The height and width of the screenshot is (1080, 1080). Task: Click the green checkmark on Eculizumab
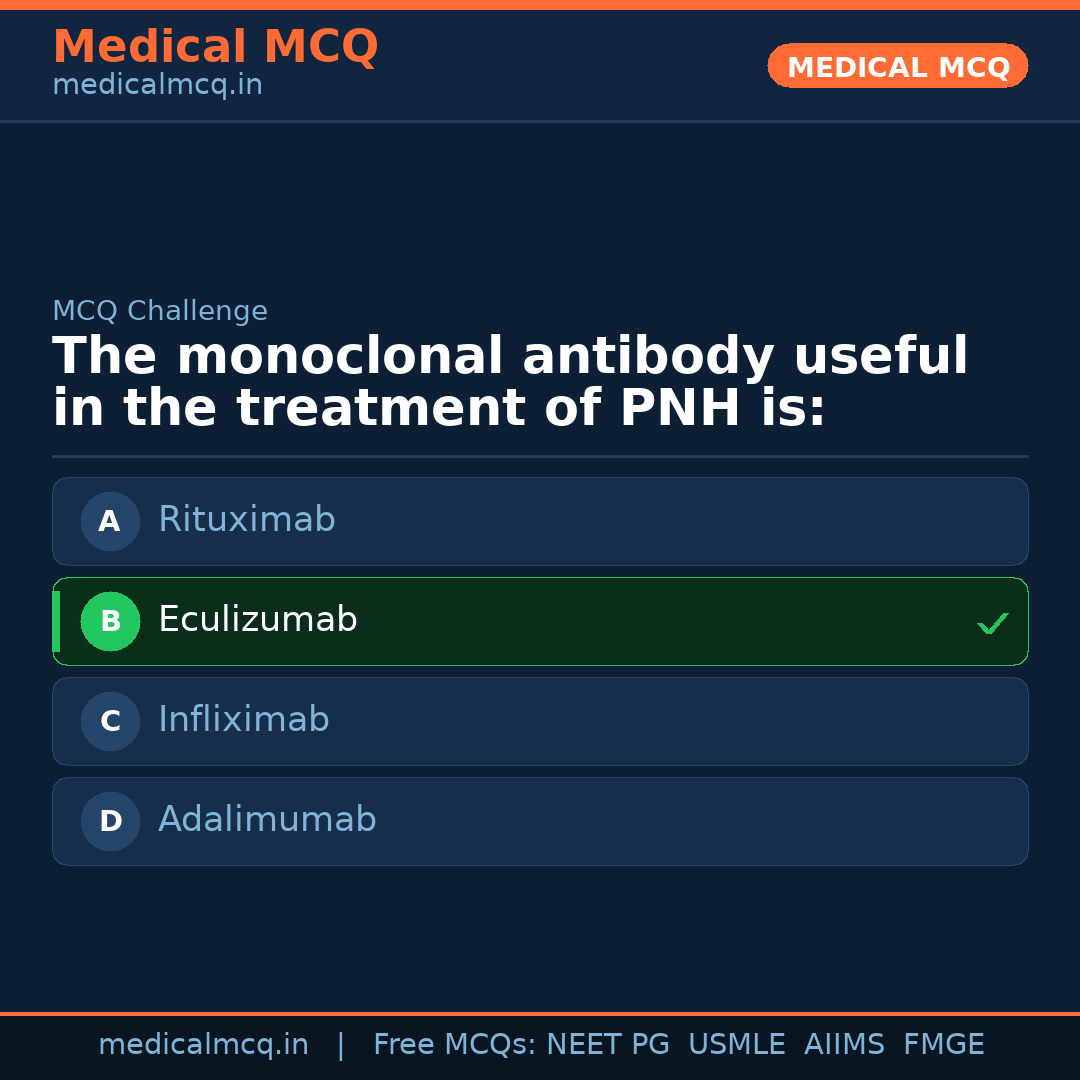point(992,624)
